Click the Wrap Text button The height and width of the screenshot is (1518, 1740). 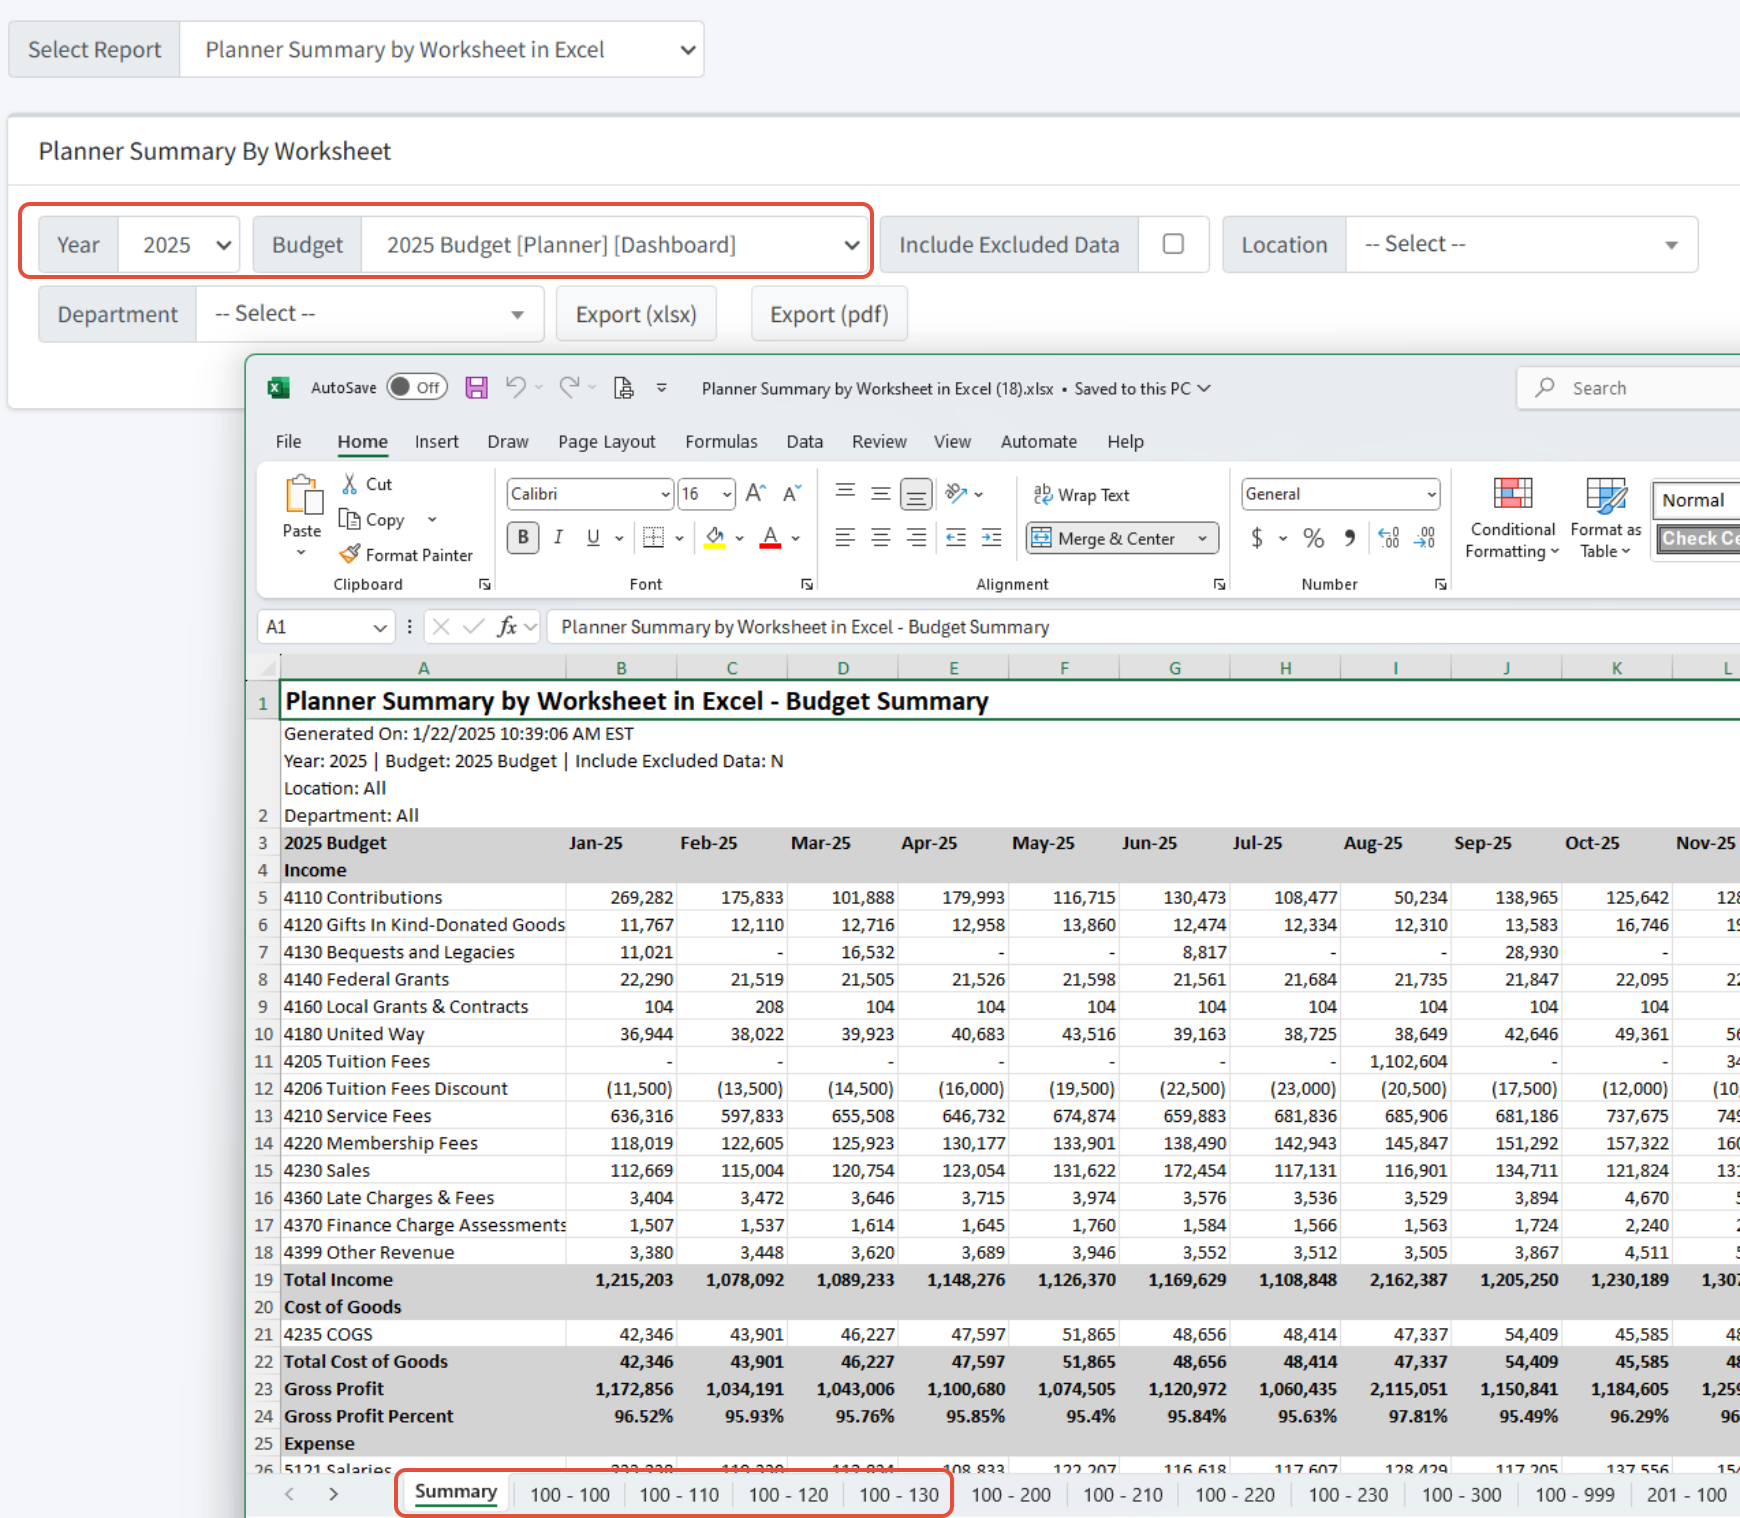coord(1081,495)
